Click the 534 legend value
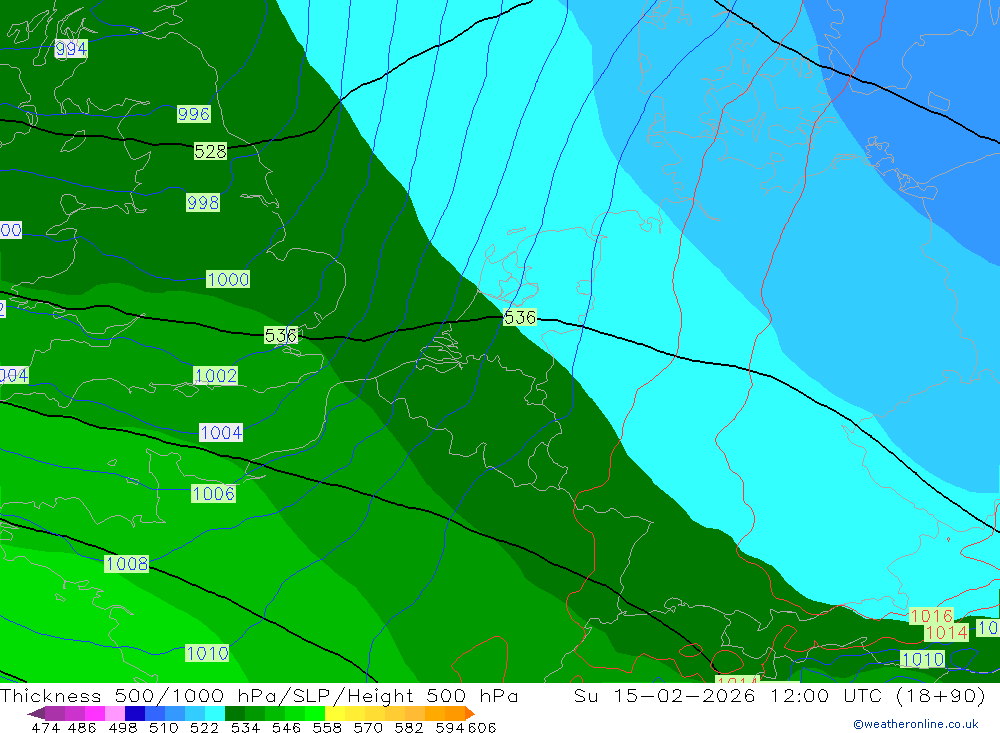Viewport: 1000px width, 733px height. click(245, 728)
